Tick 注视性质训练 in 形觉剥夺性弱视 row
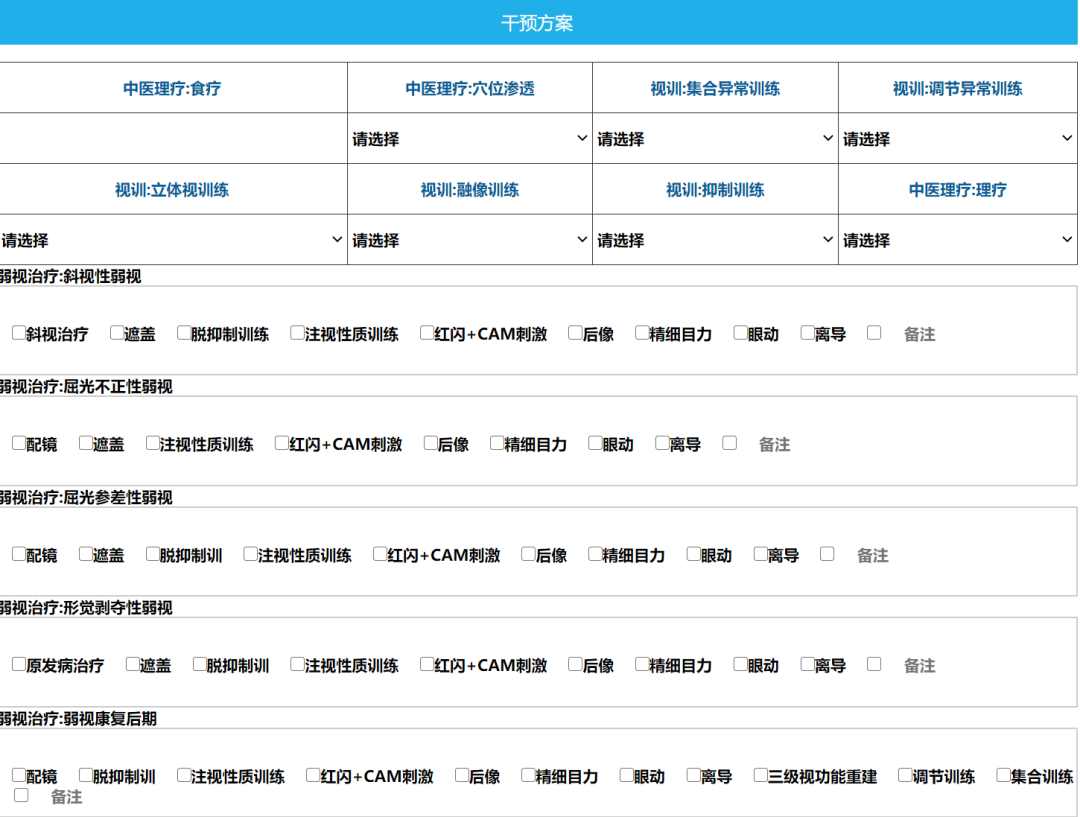The height and width of the screenshot is (817, 1080). tap(298, 664)
